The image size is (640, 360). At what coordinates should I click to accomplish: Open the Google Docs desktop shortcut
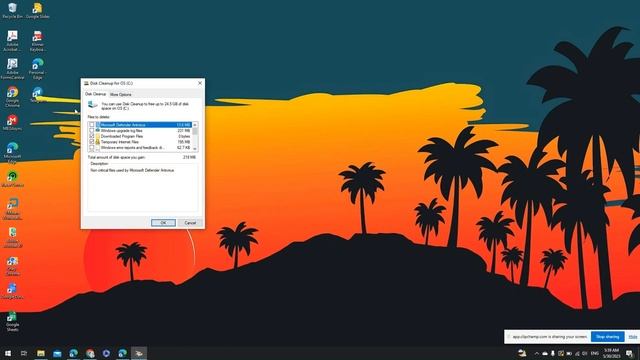(12, 291)
